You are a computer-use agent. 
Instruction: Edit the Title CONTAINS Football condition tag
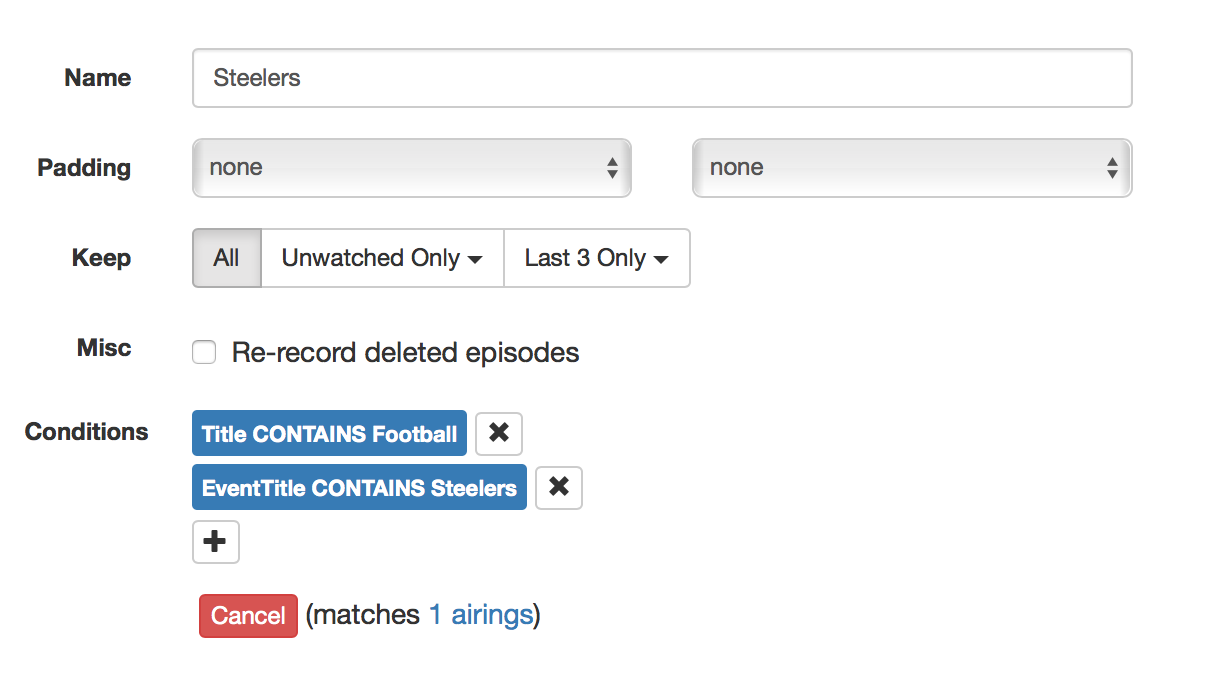click(x=329, y=434)
